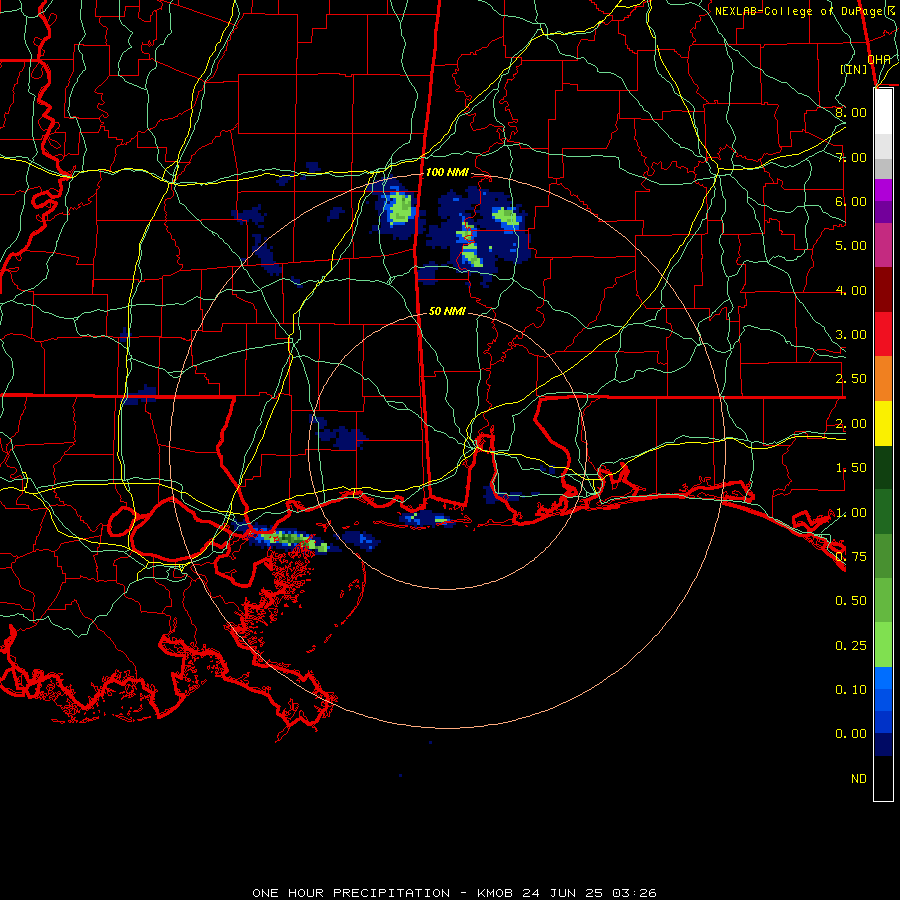Screen dimensions: 900x900
Task: Click the 0.10 legend value
Action: [851, 690]
